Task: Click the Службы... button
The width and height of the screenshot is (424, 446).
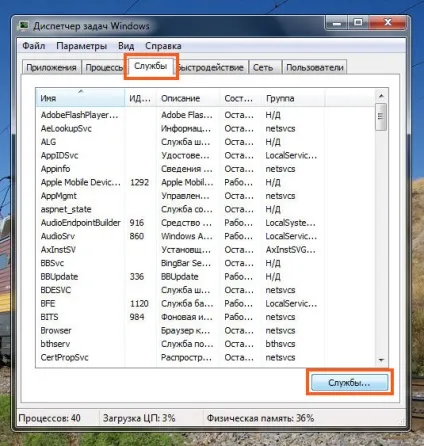Action: click(349, 382)
